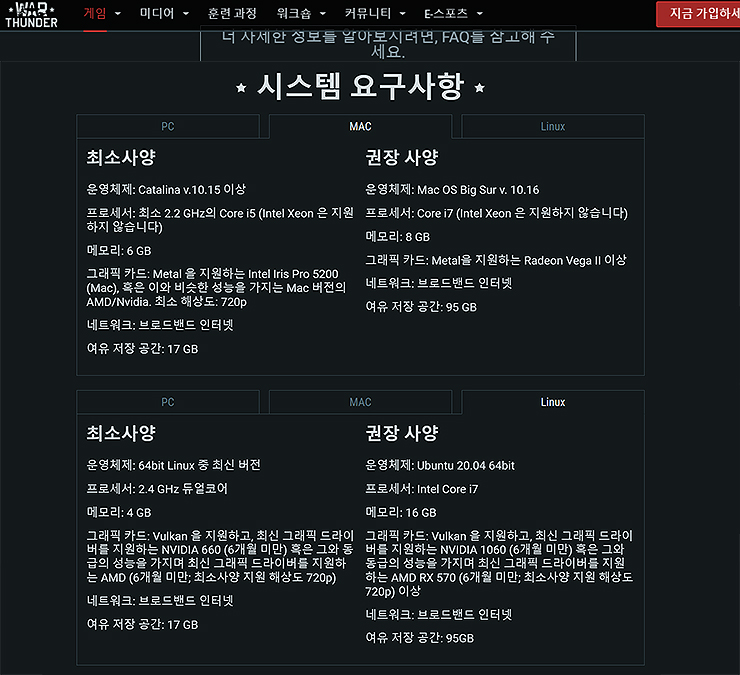
Task: Click Linux storage '95GB' line
Action: click(420, 638)
